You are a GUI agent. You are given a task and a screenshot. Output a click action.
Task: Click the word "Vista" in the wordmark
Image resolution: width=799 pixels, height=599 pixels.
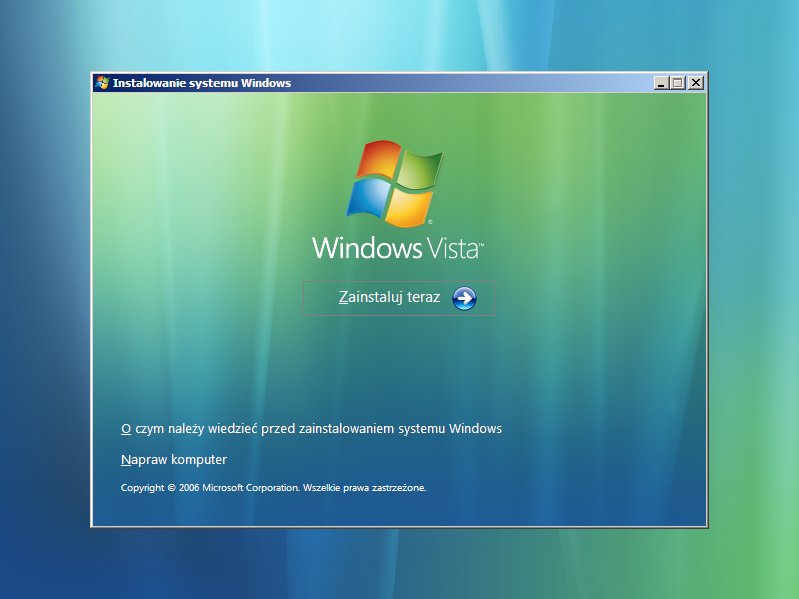(451, 247)
